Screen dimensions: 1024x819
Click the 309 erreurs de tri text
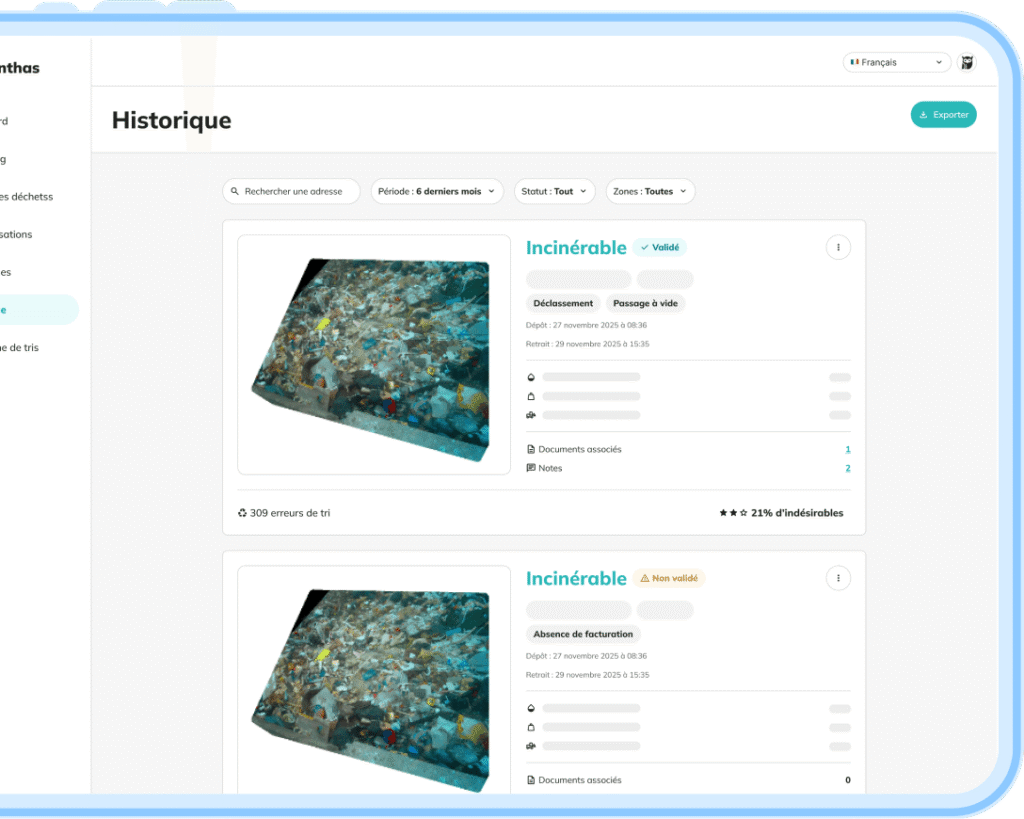tap(290, 513)
